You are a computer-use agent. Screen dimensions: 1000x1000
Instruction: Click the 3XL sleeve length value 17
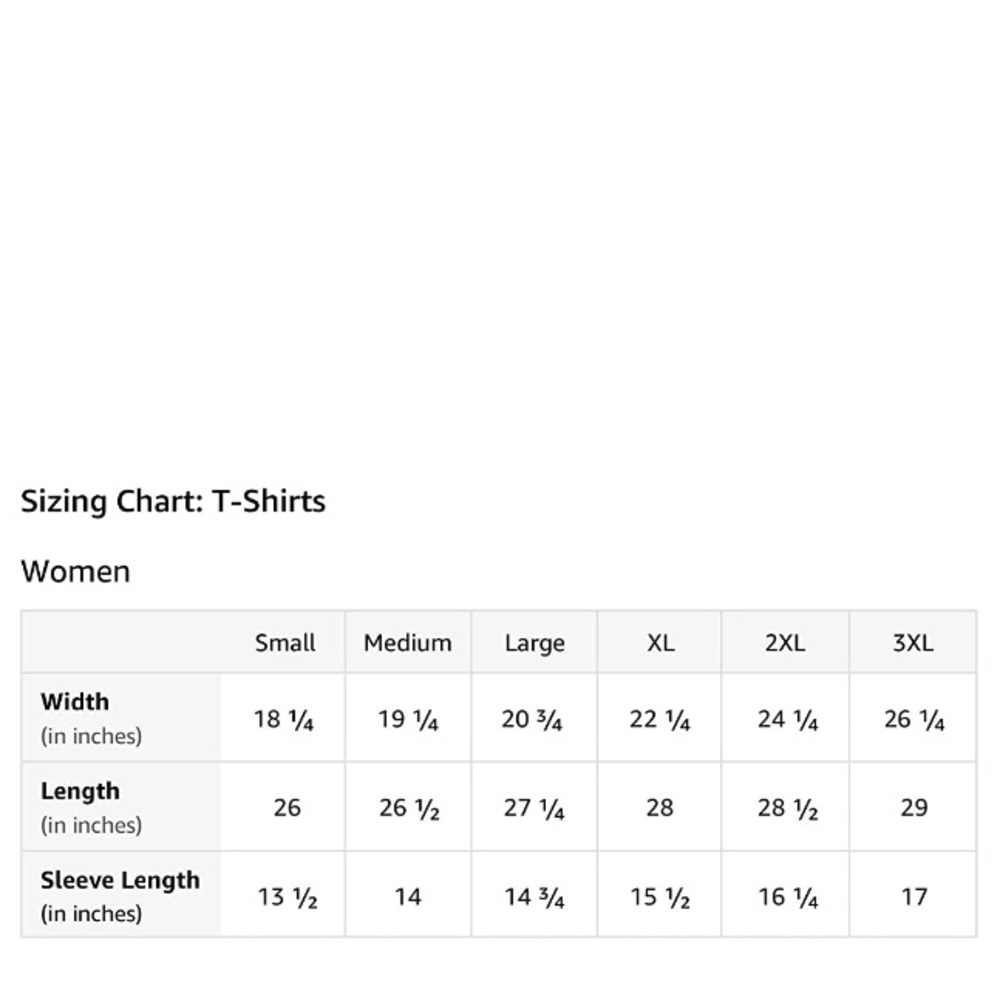click(914, 897)
